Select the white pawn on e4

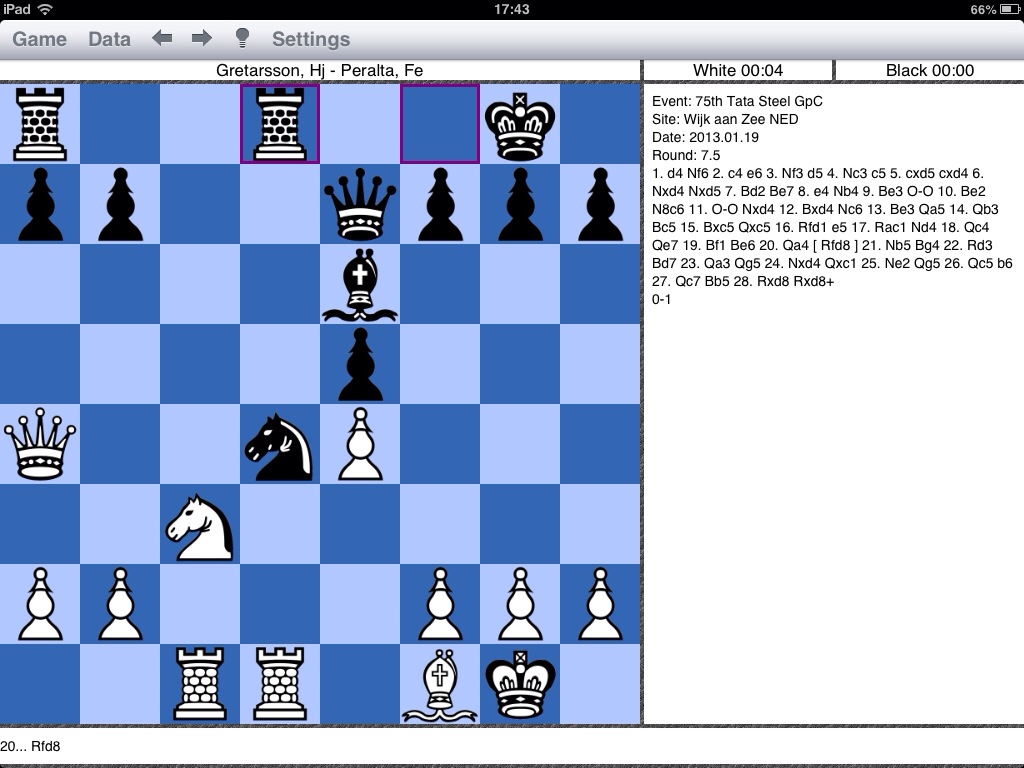[x=360, y=444]
